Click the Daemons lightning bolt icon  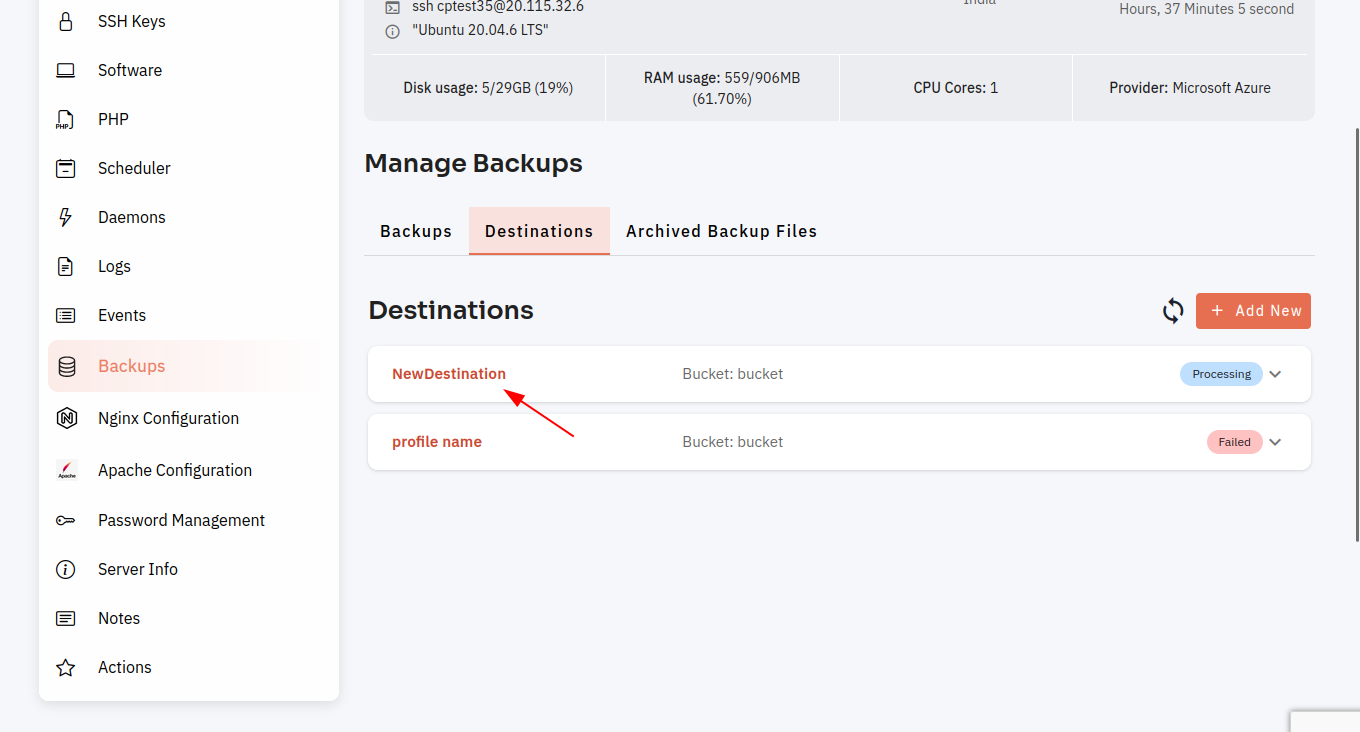click(x=66, y=217)
